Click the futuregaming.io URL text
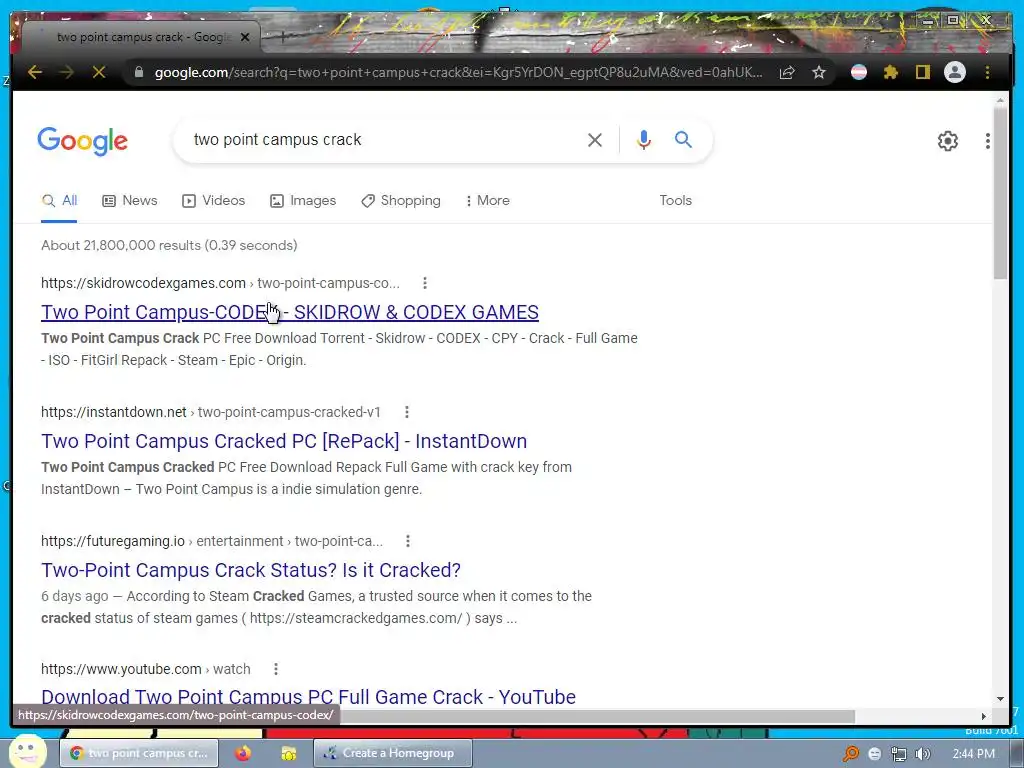1024x768 pixels. tap(113, 541)
